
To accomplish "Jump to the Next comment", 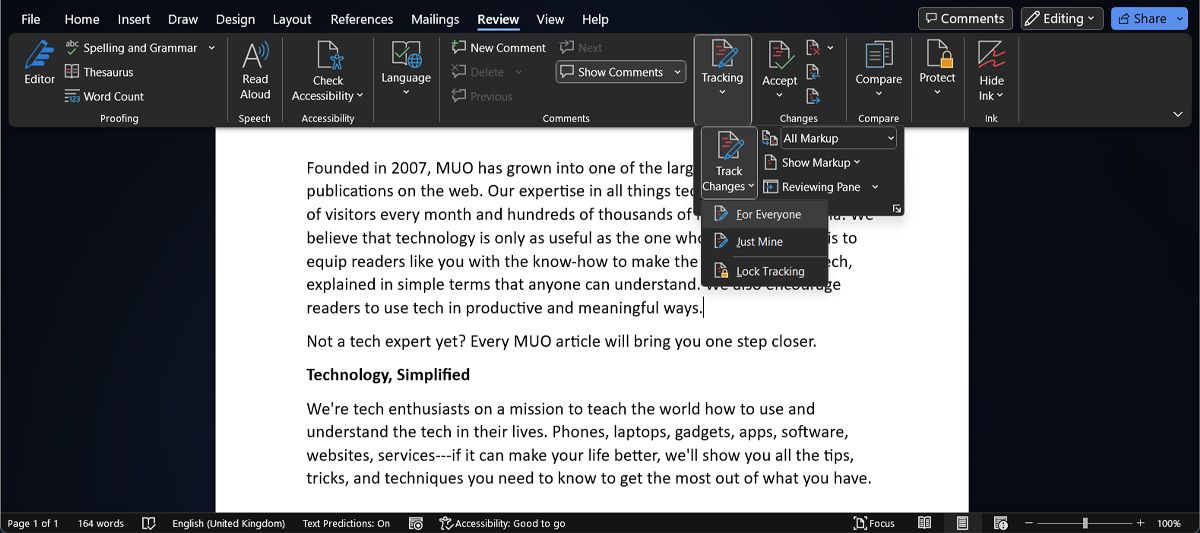I will click(581, 48).
